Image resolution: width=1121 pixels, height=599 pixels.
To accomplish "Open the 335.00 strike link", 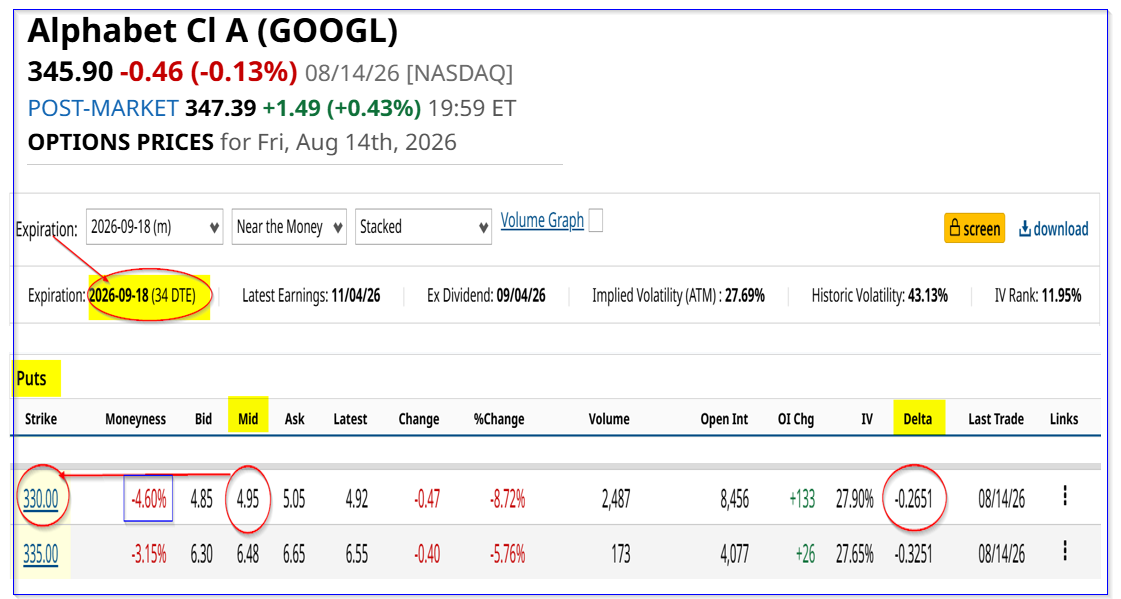I will pos(41,554).
